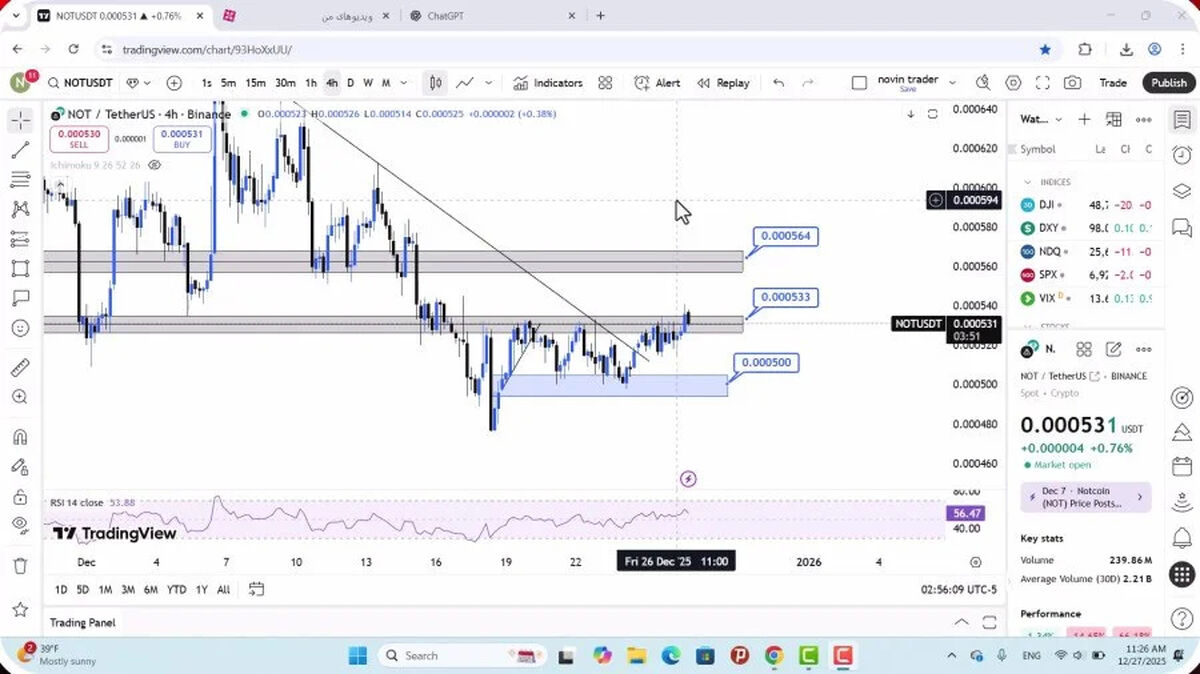This screenshot has height=674, width=1200.
Task: Select the 1s timeframe
Action: pyautogui.click(x=206, y=83)
